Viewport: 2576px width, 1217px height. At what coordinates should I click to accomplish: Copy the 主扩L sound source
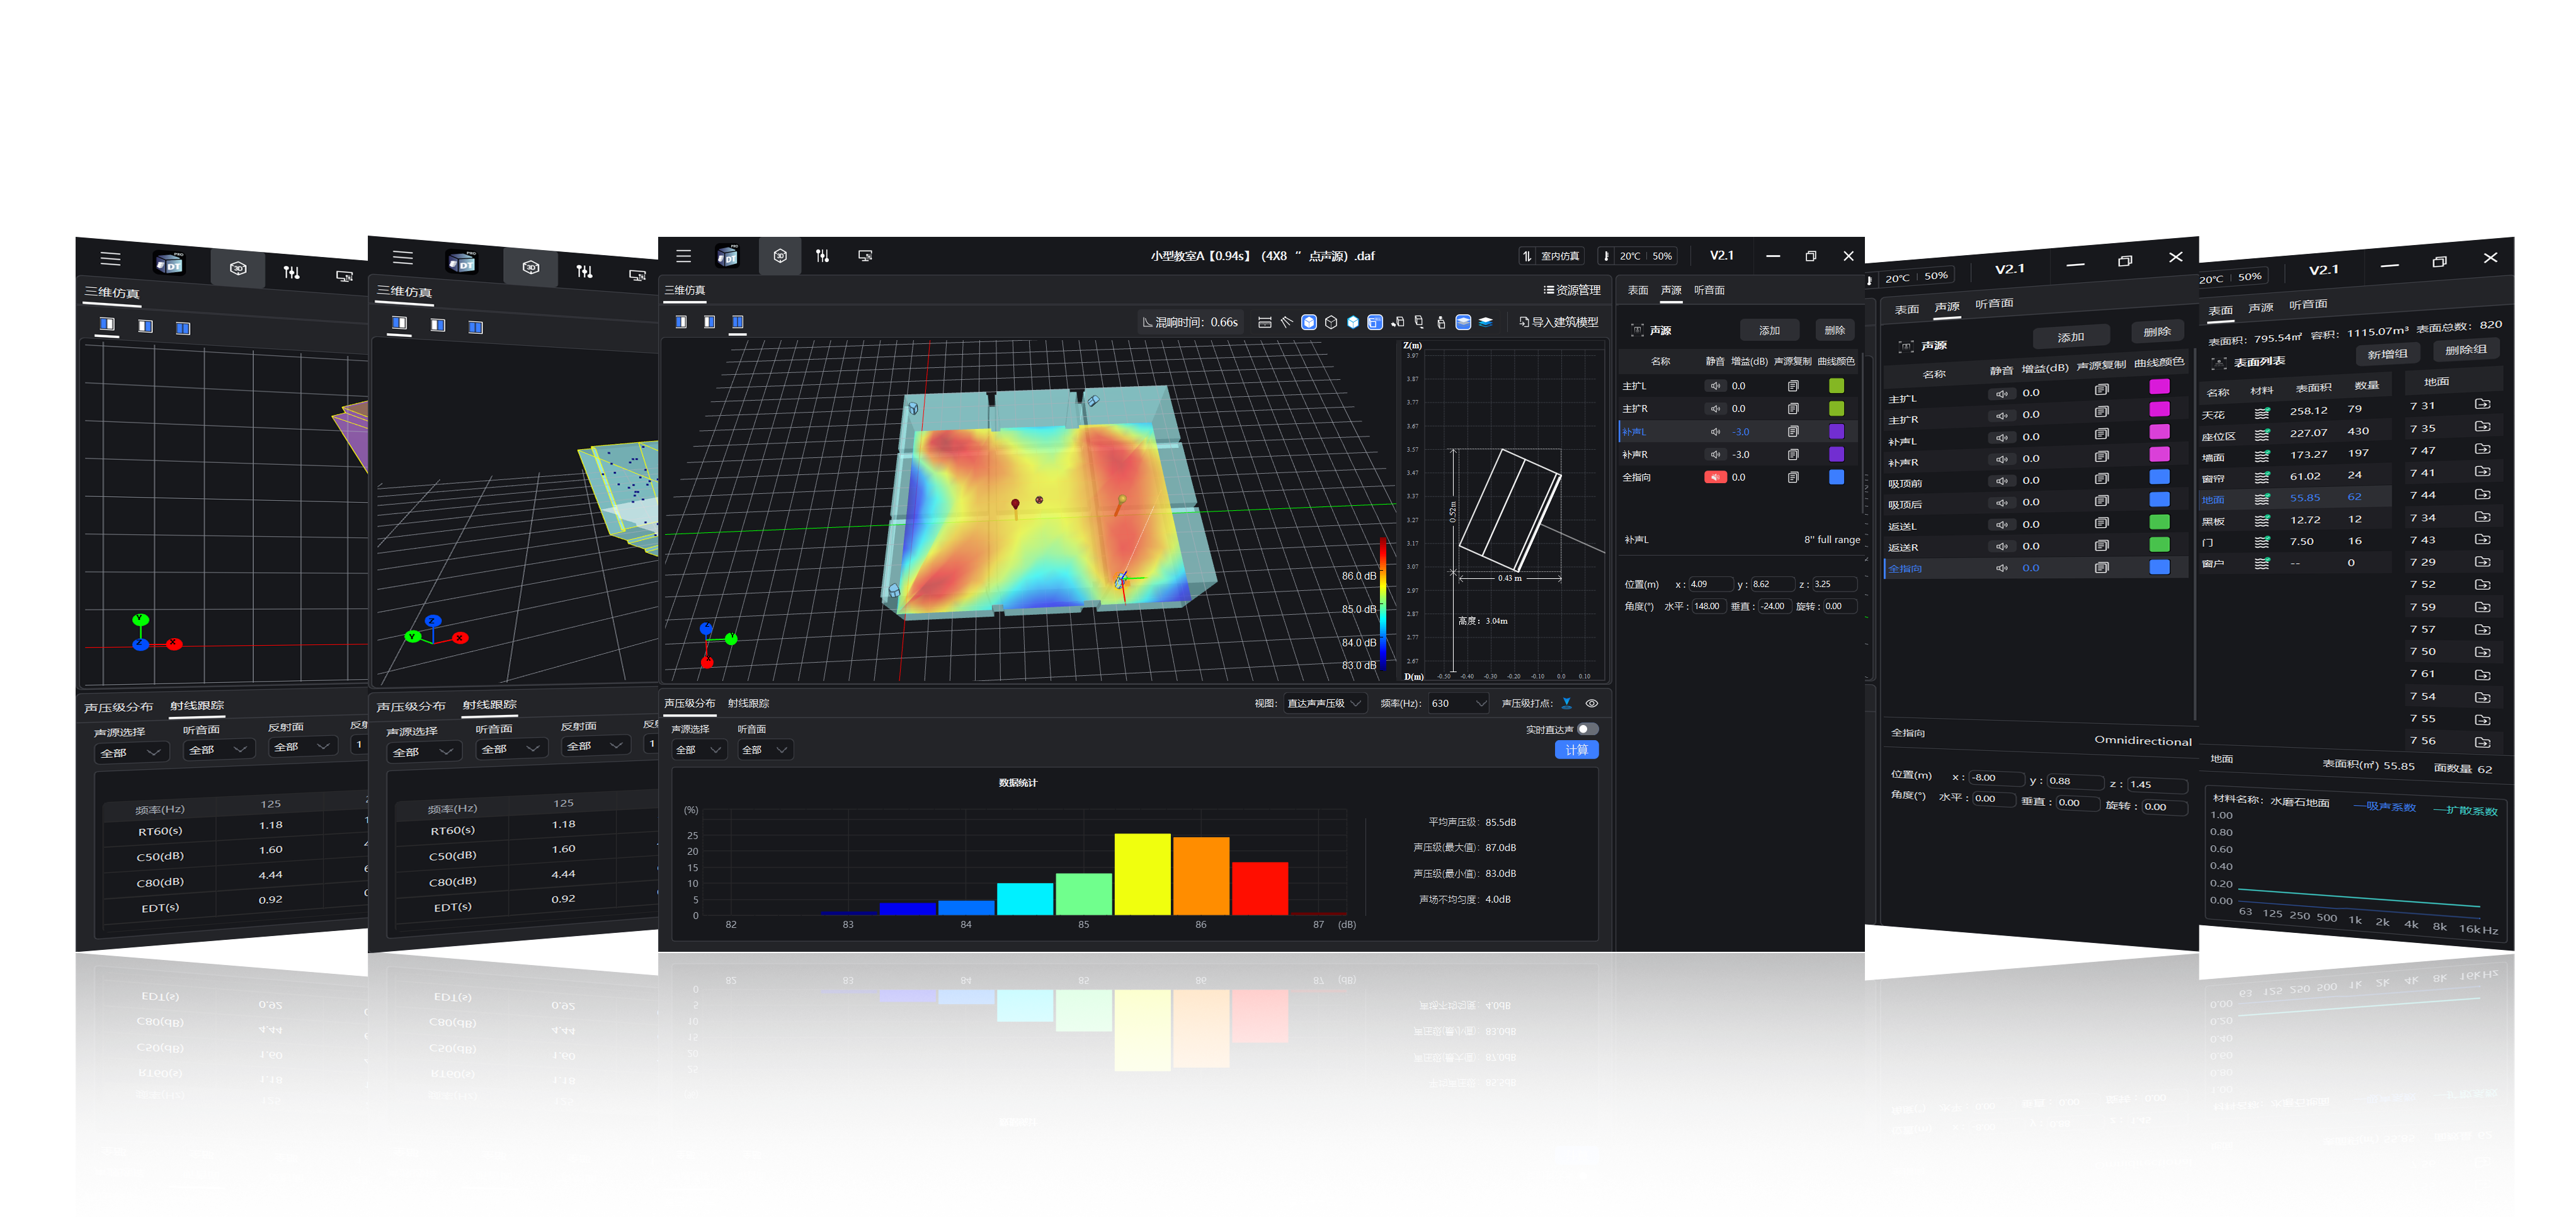1793,386
